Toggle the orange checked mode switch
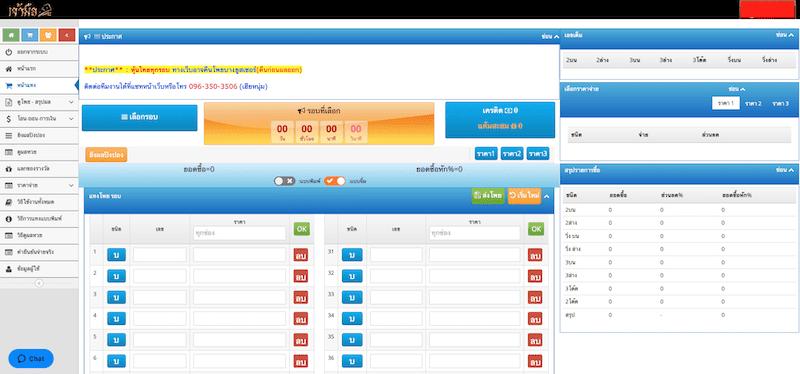This screenshot has height=374, width=800. pyautogui.click(x=335, y=181)
